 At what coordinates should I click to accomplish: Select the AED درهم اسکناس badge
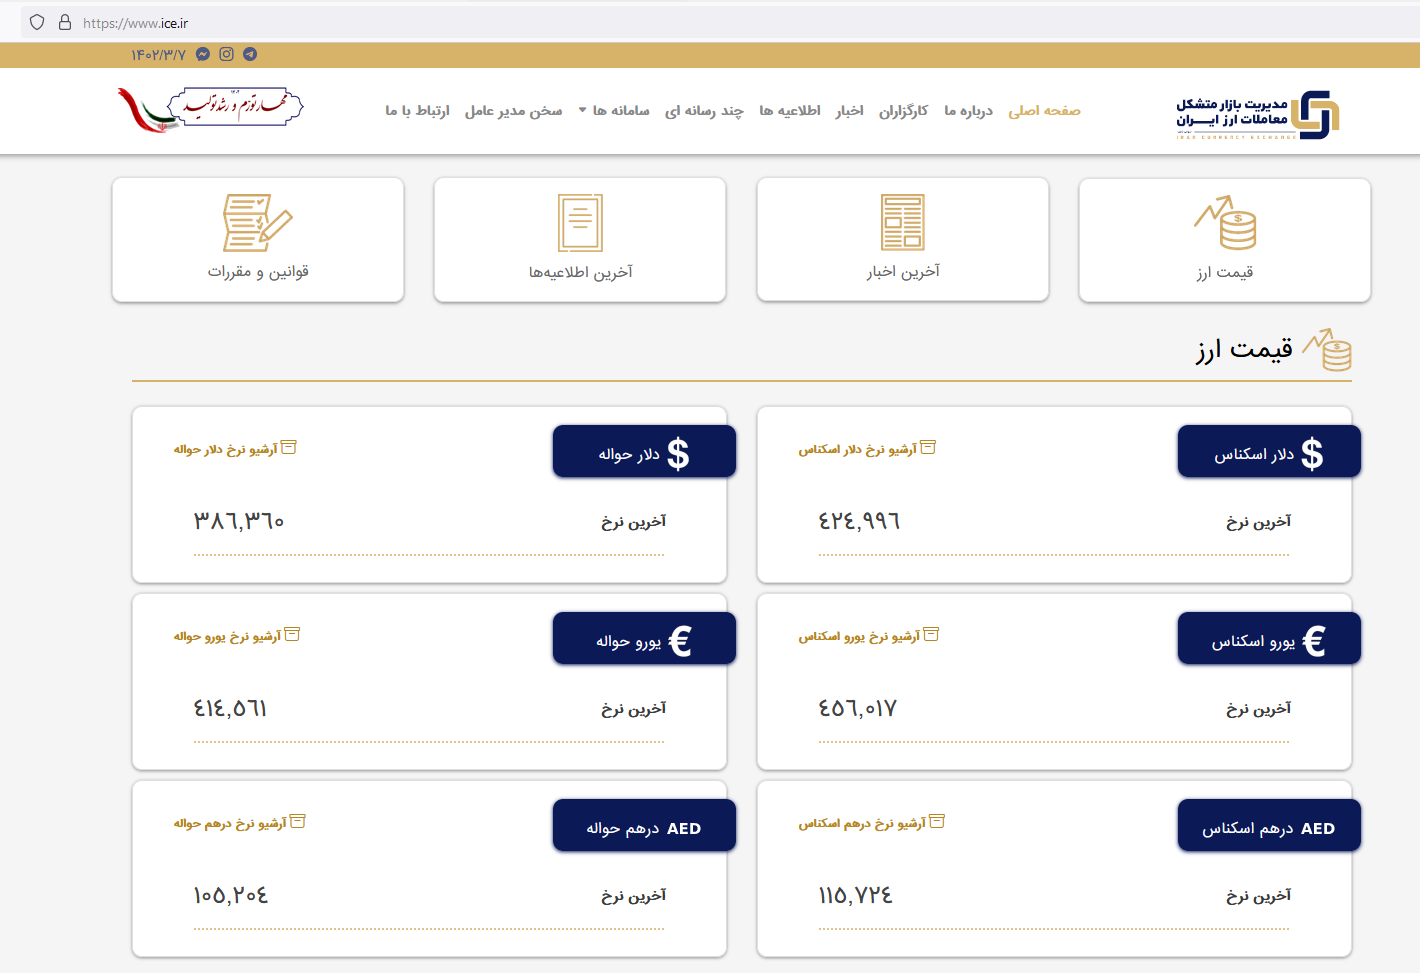pyautogui.click(x=1268, y=825)
